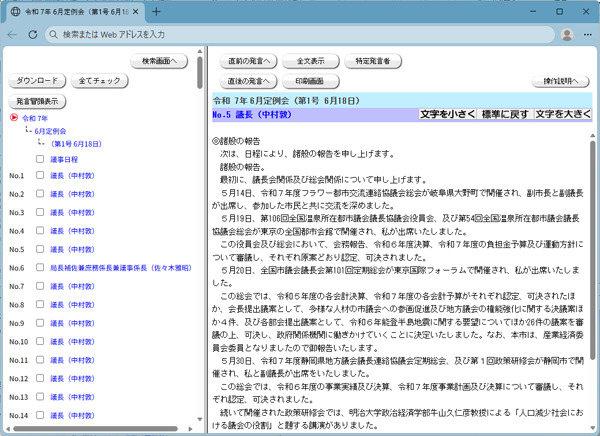Click the left pane horizontal scrollbar thumb
The image size is (600, 436).
95,429
